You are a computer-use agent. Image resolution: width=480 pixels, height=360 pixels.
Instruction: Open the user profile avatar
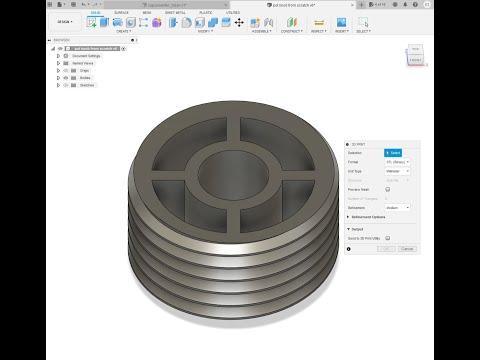[427, 5]
